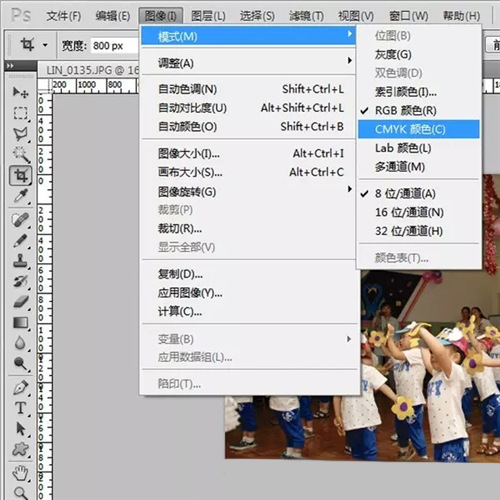Open crop tool preset dropdown arrow
This screenshot has width=500, height=500.
point(45,45)
